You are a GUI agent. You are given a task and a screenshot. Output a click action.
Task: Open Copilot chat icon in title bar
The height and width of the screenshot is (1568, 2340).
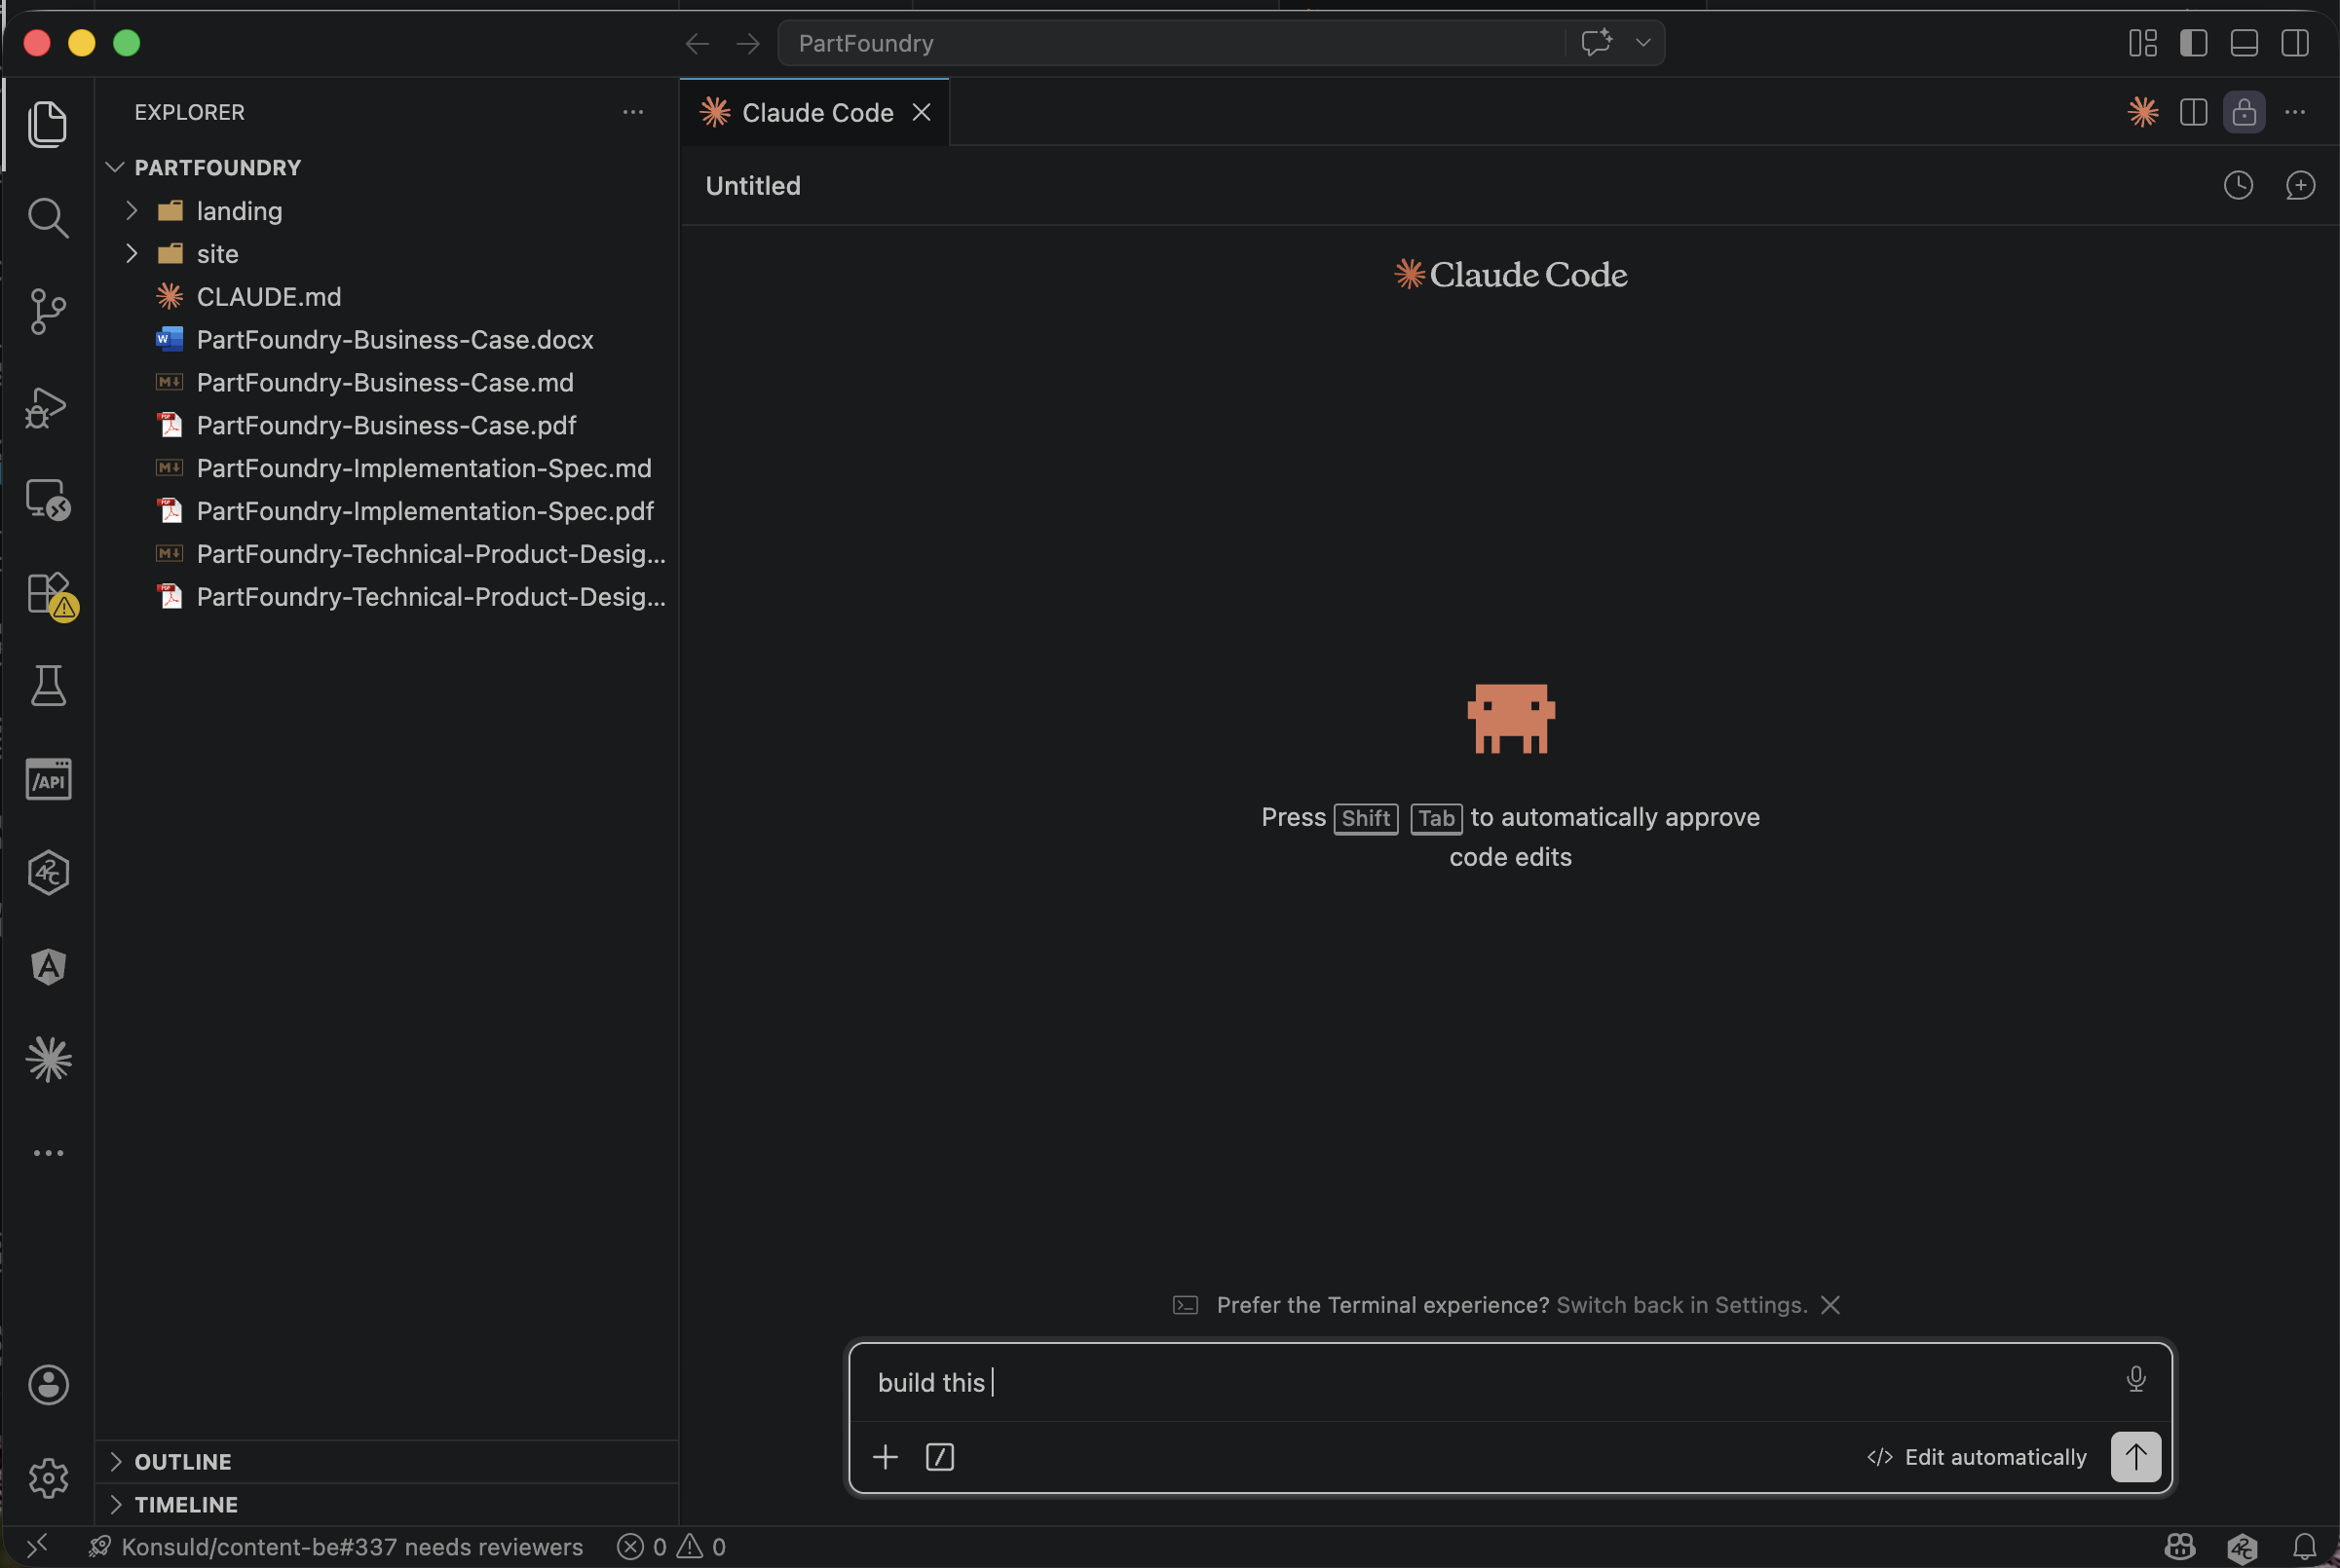(1596, 42)
